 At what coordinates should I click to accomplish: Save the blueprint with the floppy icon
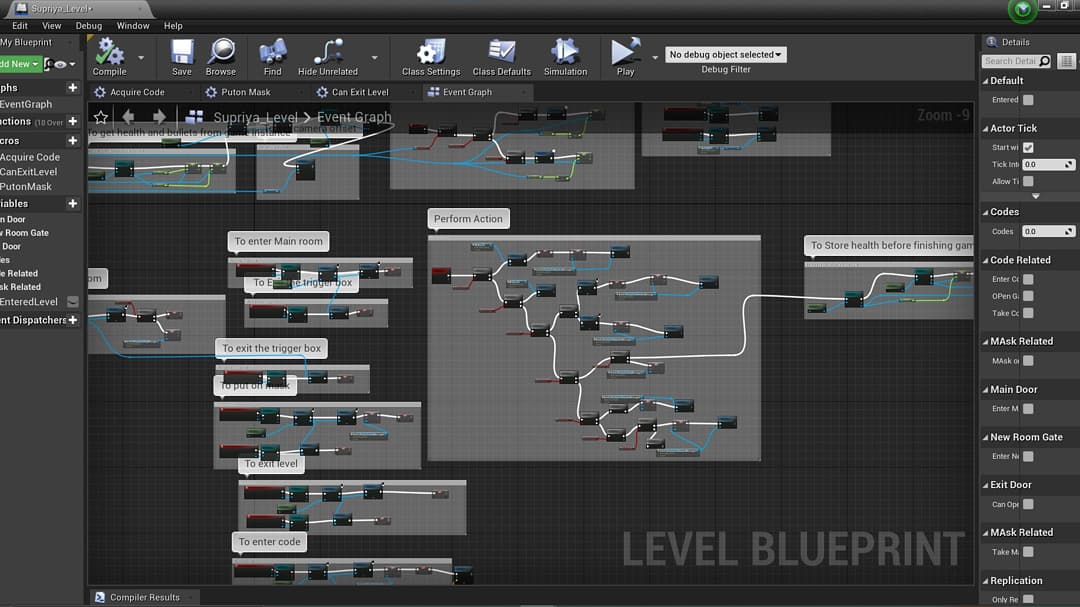click(x=182, y=56)
